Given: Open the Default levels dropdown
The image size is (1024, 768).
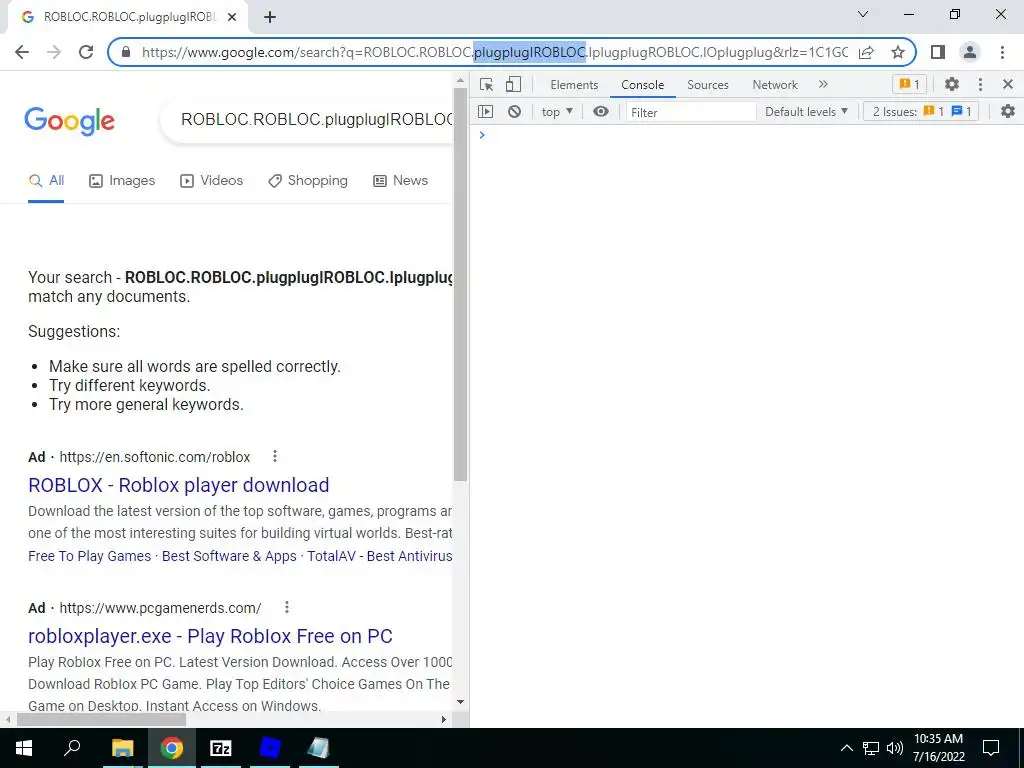Looking at the screenshot, I should (806, 112).
